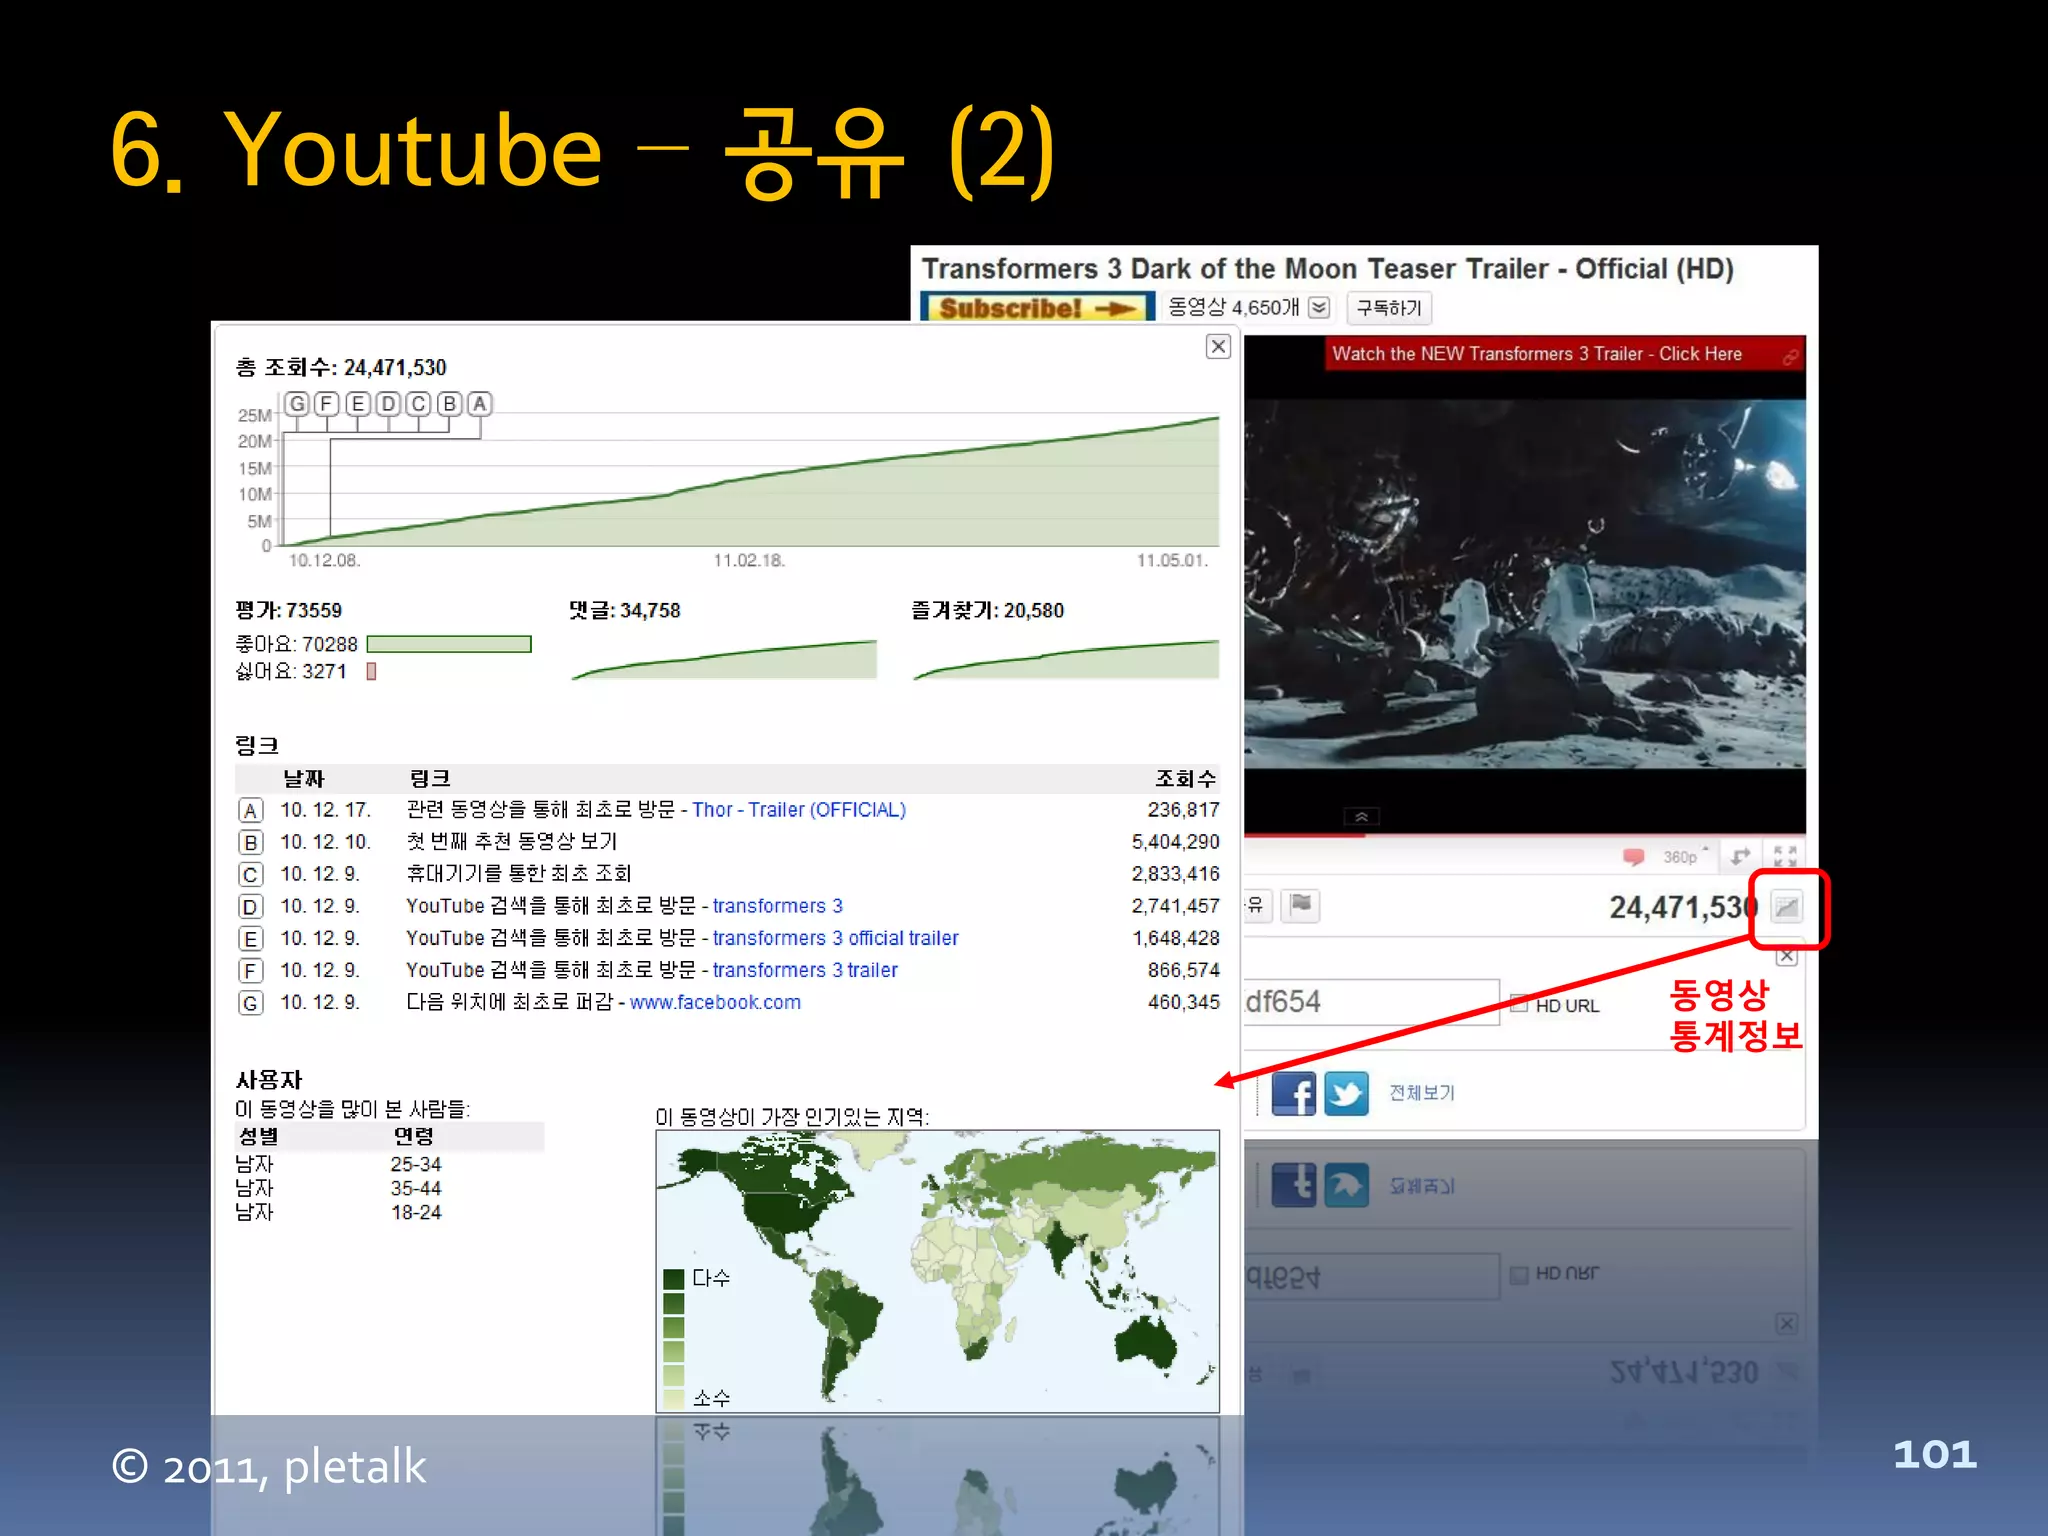This screenshot has height=1536, width=2048.
Task: Close the statistics popup panel
Action: [1218, 347]
